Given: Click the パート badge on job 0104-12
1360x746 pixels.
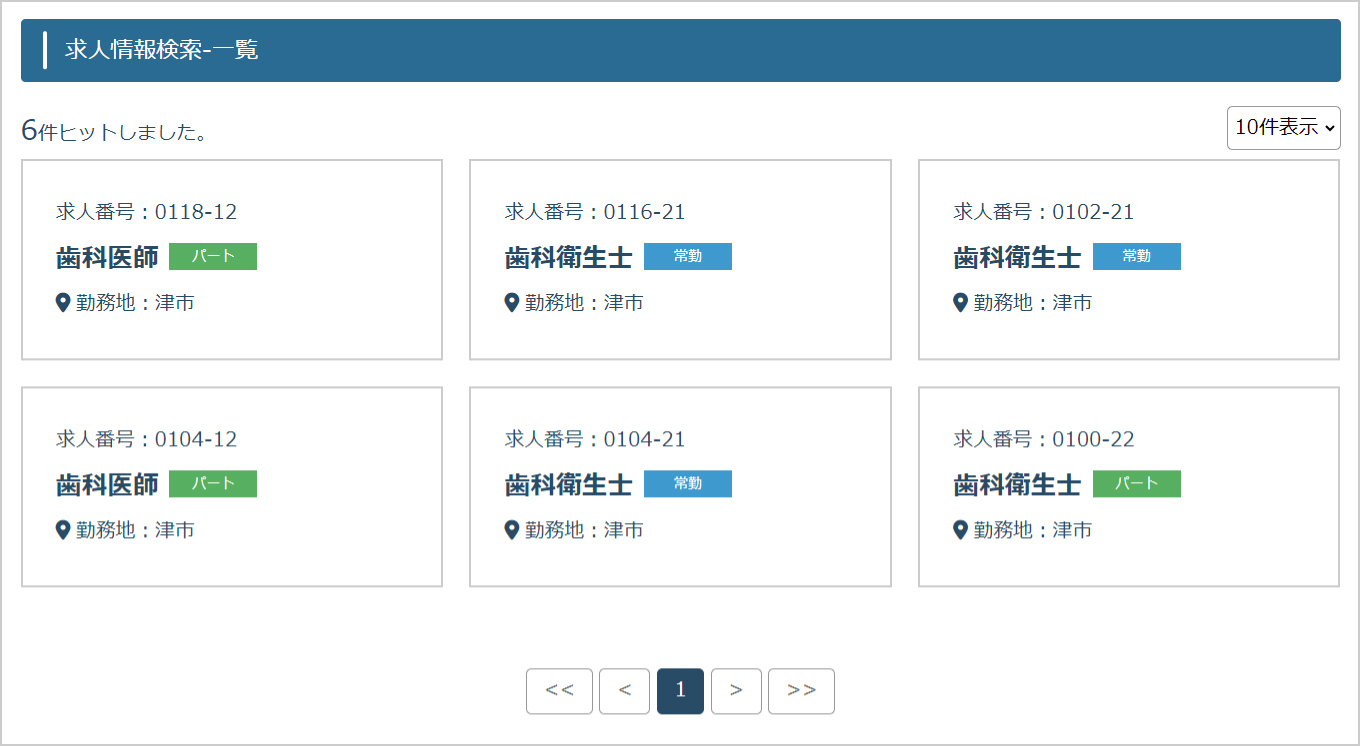Looking at the screenshot, I should click(x=213, y=484).
